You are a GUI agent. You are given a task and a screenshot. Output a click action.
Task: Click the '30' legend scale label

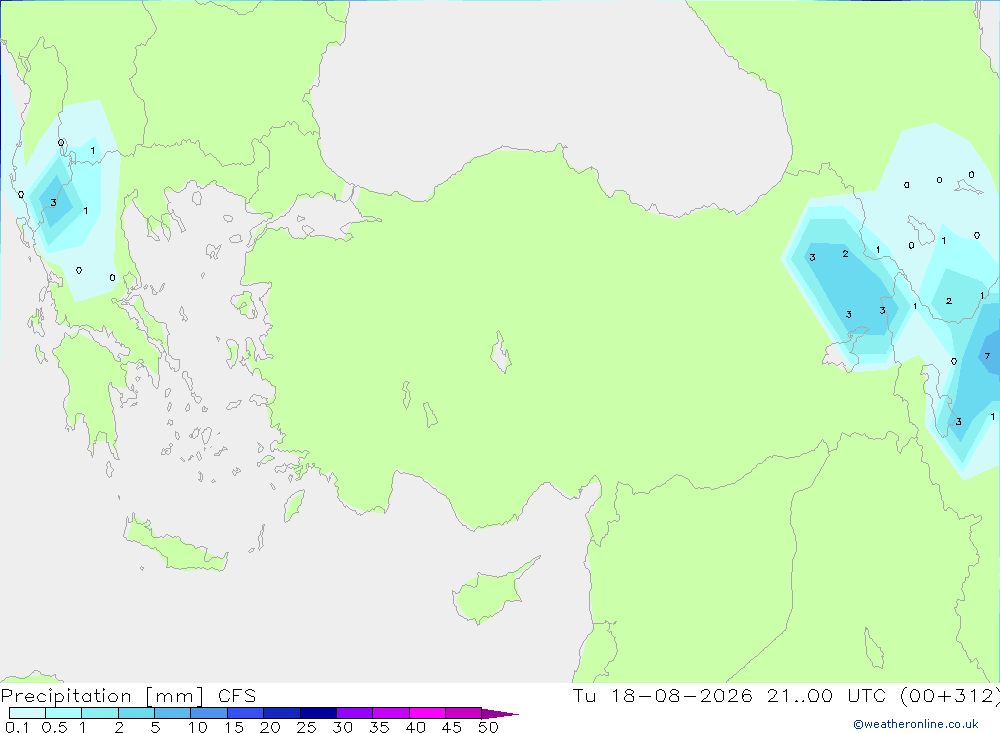point(343,727)
